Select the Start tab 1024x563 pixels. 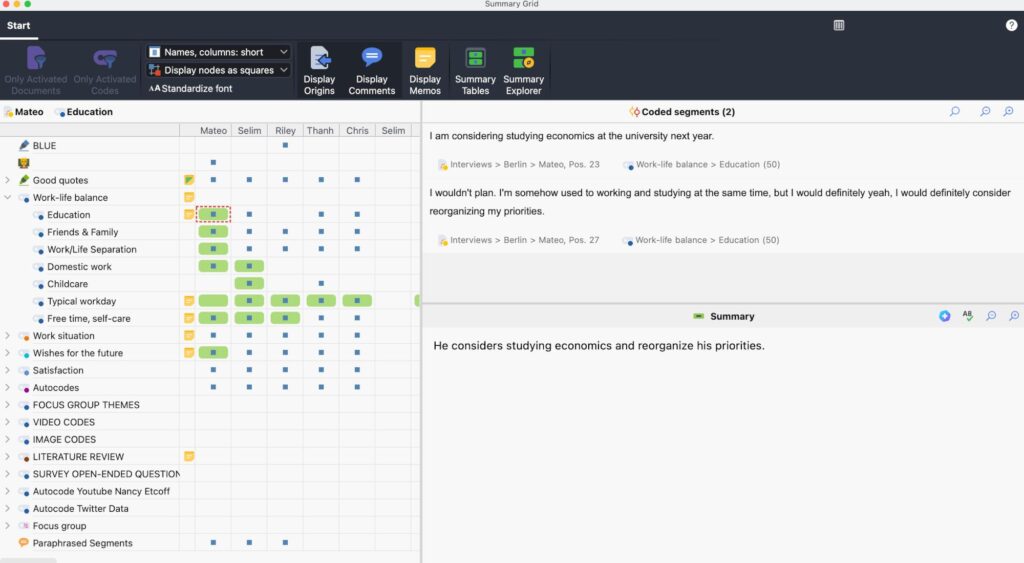18,25
